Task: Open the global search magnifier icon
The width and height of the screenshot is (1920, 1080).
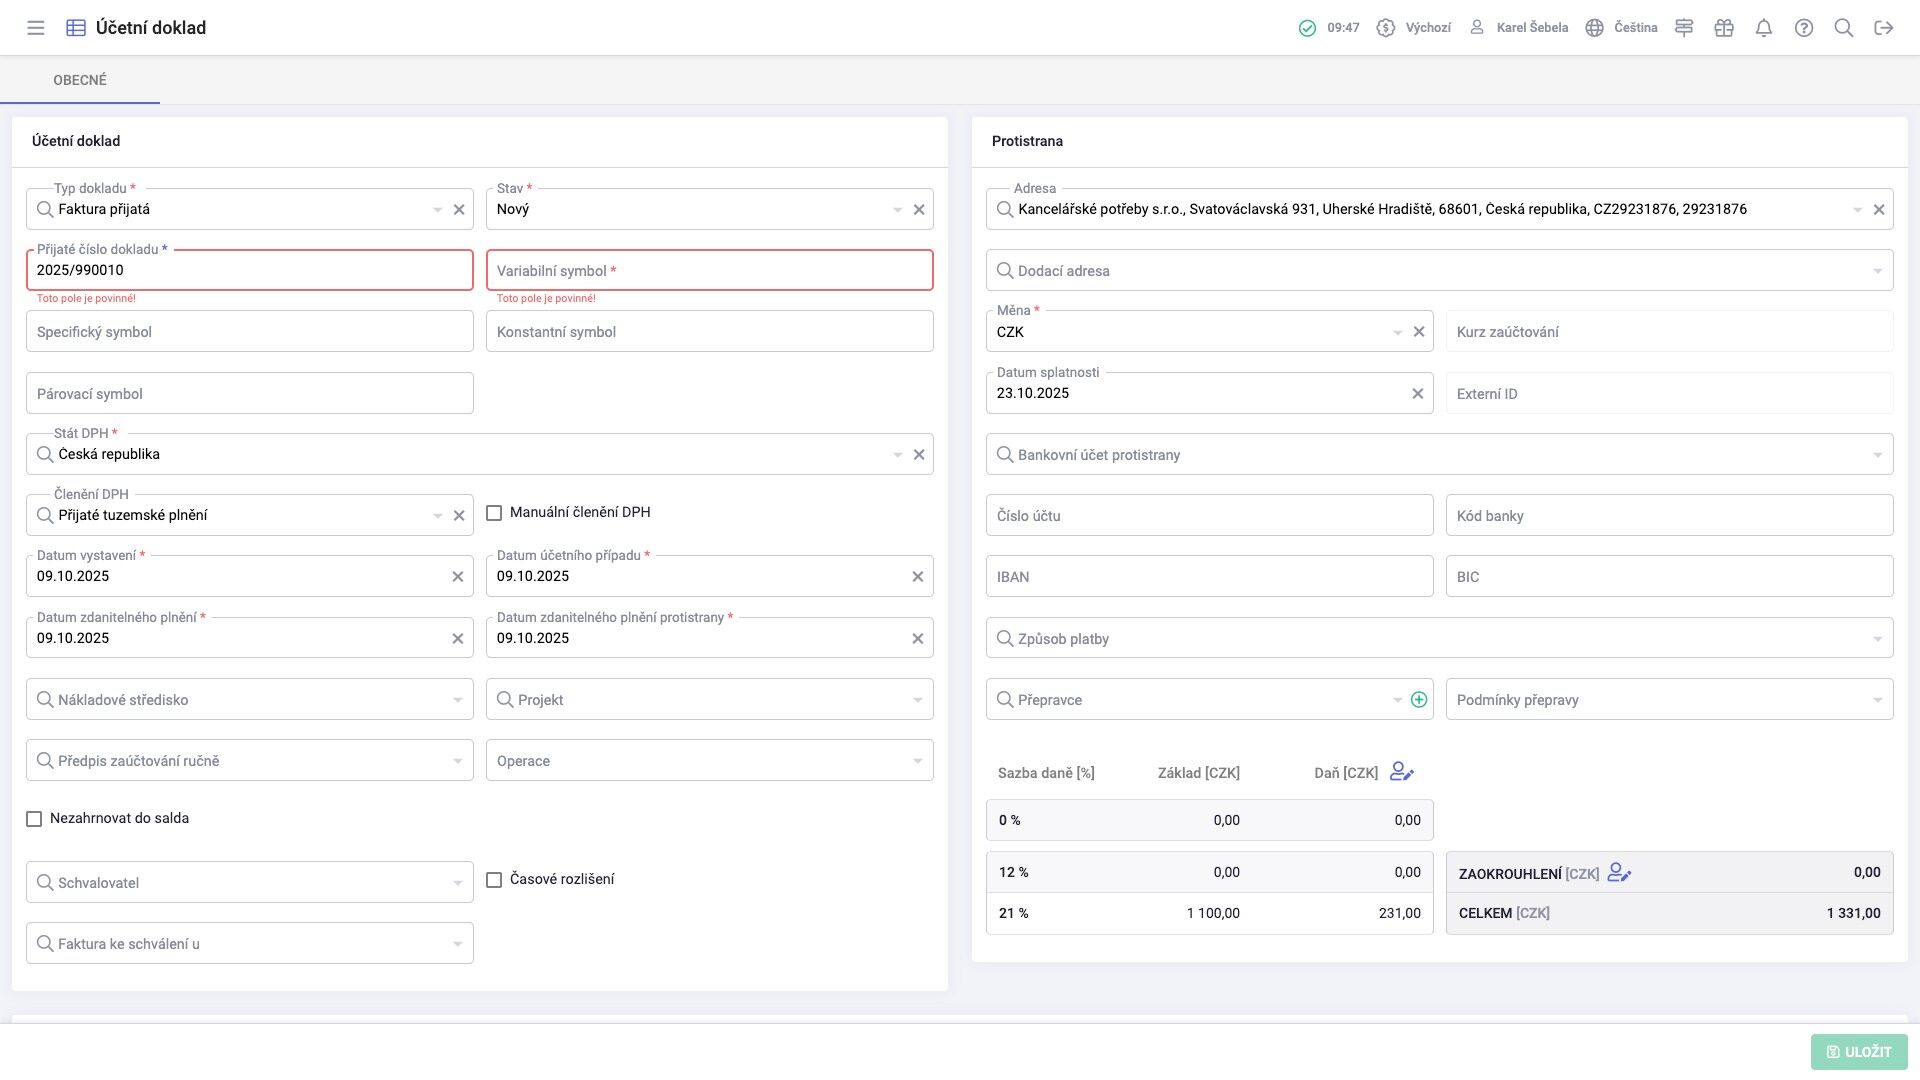Action: (1844, 28)
